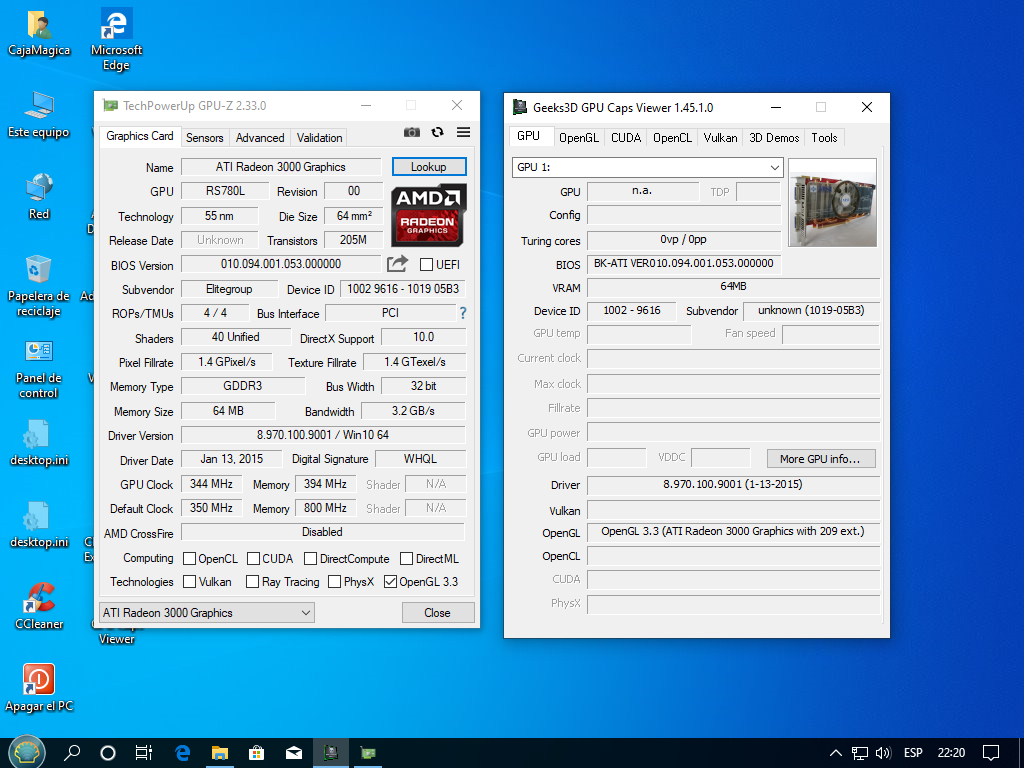Click the Name field showing ATI Radeon 3000 Graphics
Screen dimensions: 1024x768
[281, 167]
